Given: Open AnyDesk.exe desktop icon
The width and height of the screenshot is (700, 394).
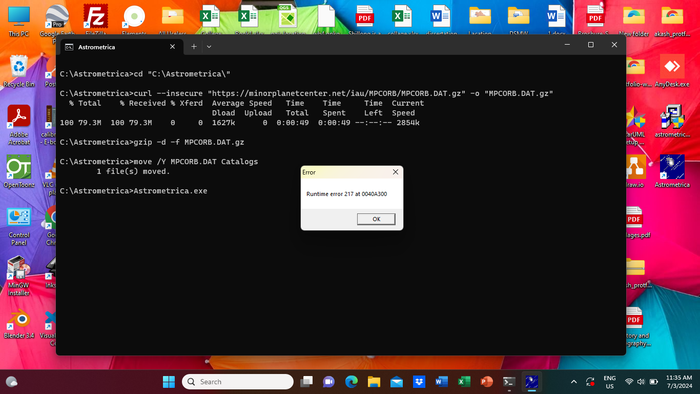Looking at the screenshot, I should coord(672,71).
